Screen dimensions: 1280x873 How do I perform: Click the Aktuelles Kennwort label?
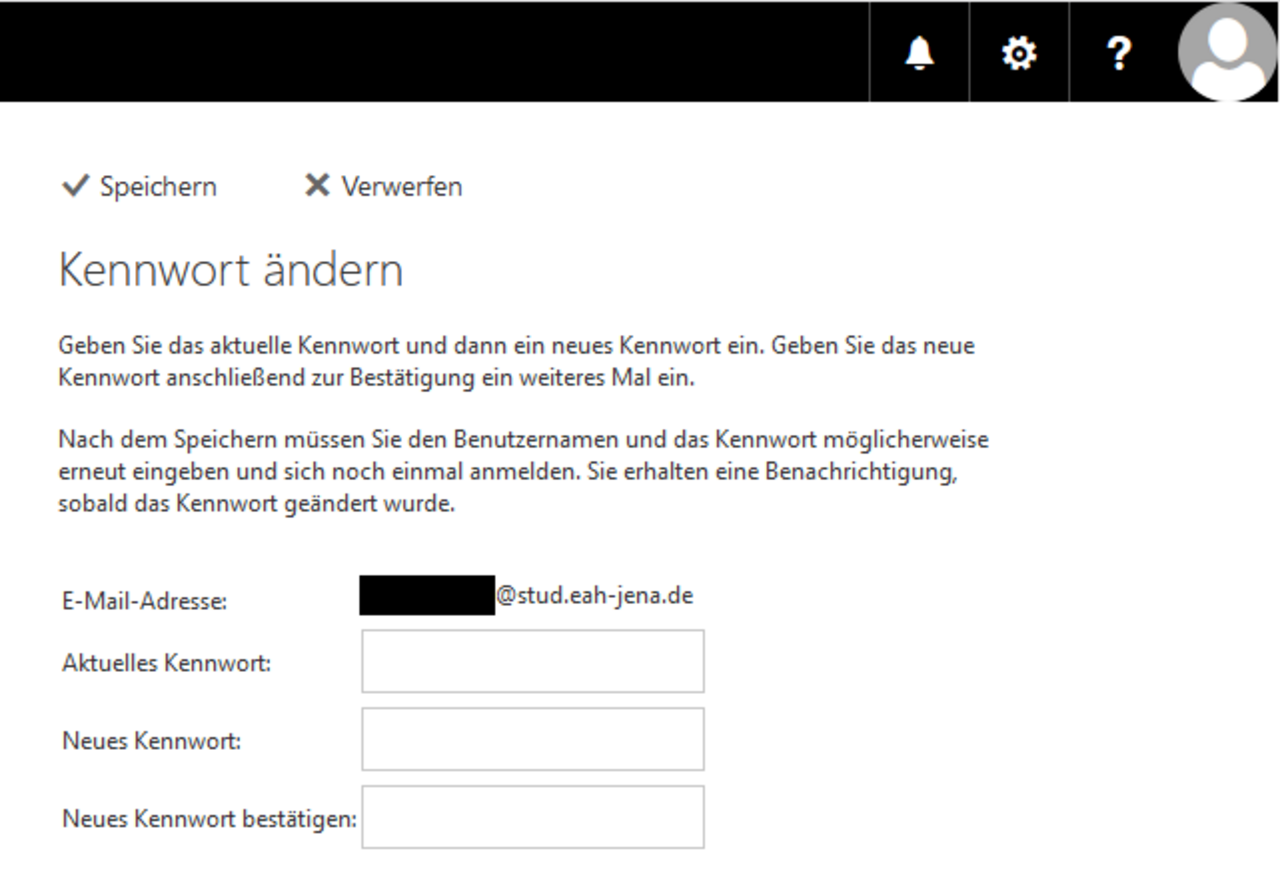(166, 663)
